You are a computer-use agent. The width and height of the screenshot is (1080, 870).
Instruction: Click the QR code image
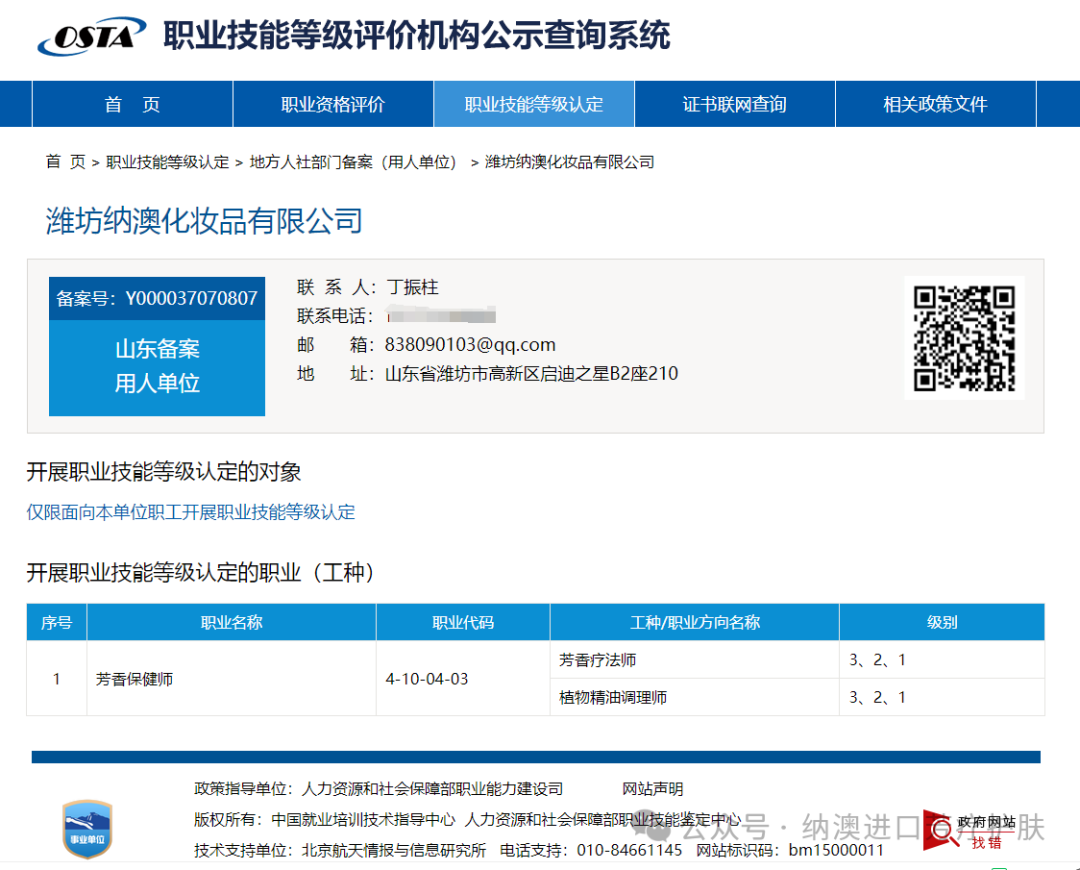click(964, 337)
